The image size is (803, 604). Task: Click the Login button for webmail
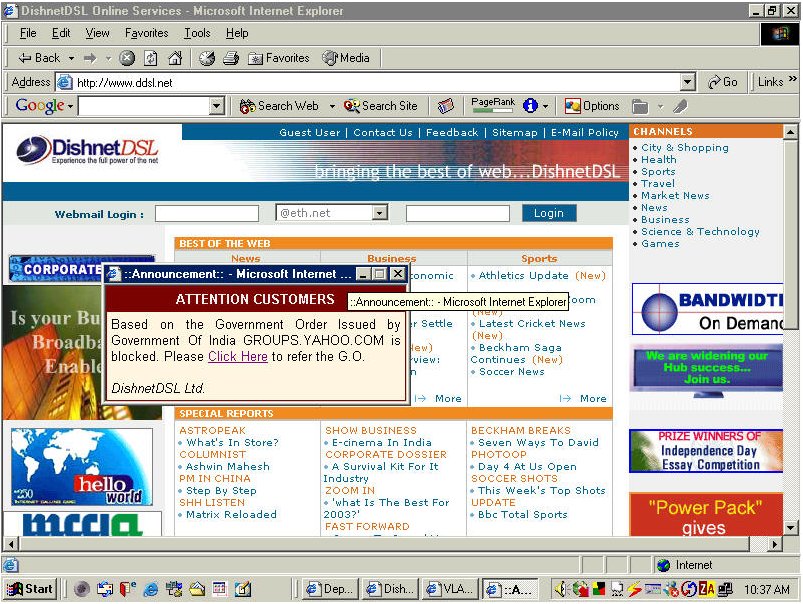coord(549,213)
